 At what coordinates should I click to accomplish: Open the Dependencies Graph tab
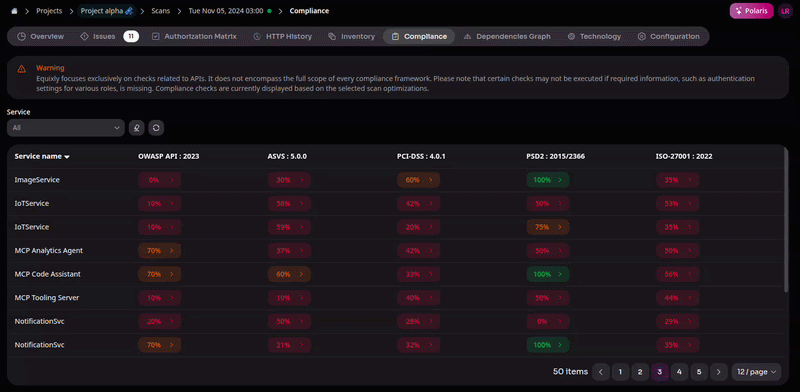click(x=507, y=36)
